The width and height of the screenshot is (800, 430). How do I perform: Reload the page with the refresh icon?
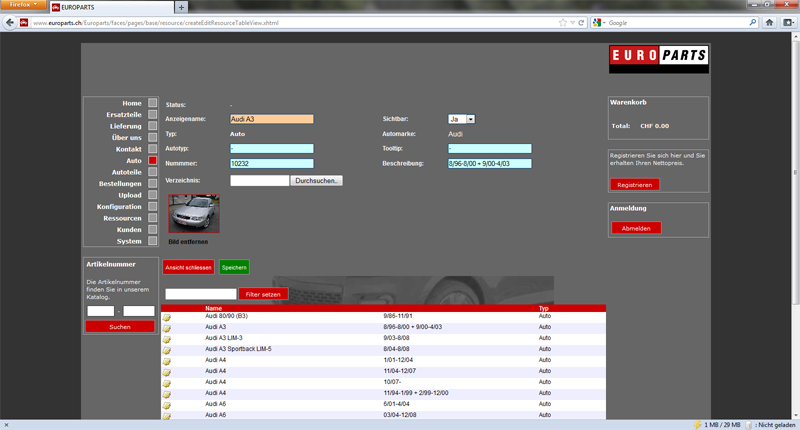pyautogui.click(x=581, y=22)
